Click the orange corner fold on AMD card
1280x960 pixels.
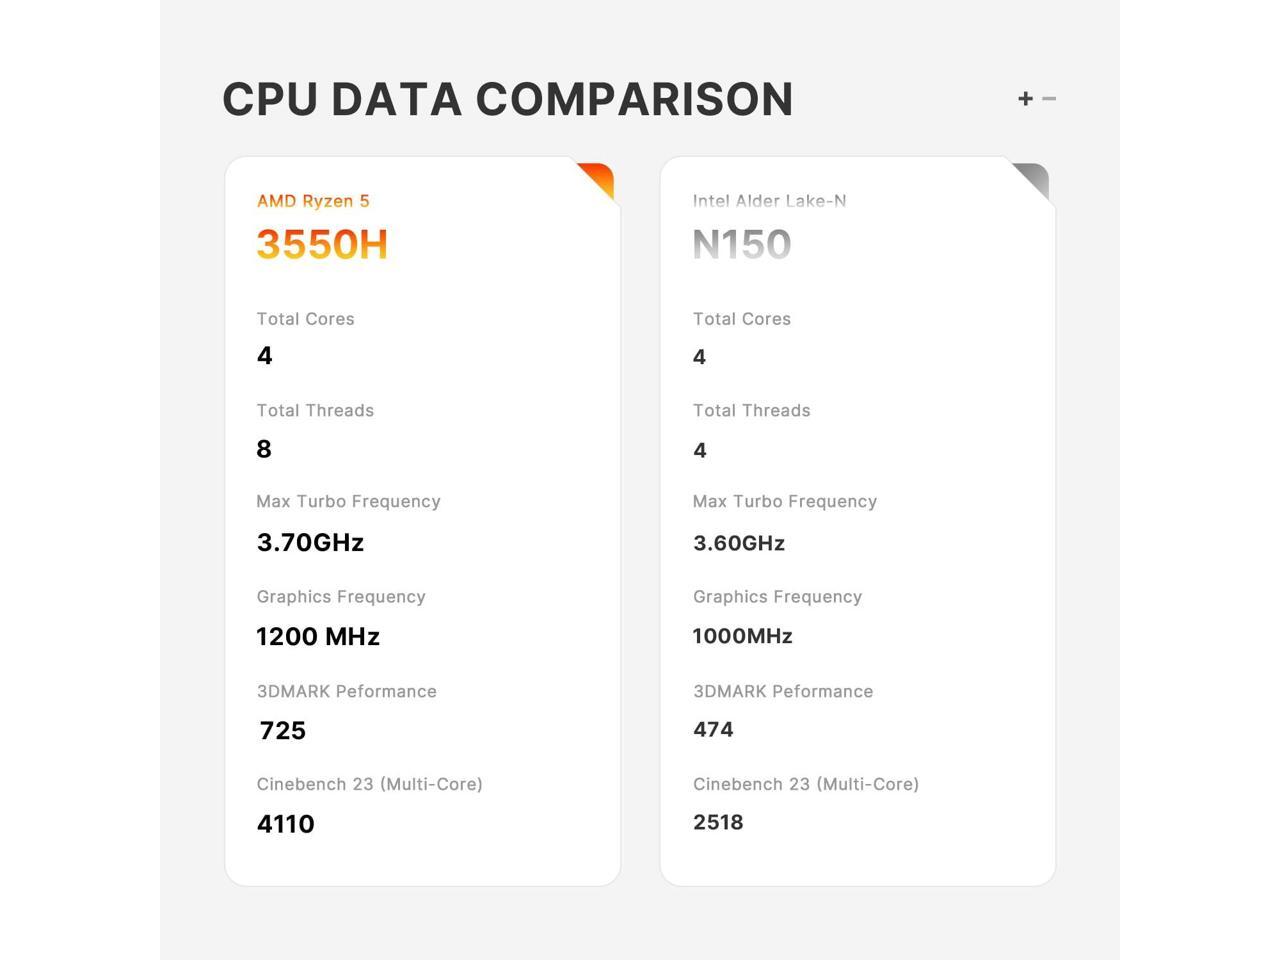tap(599, 177)
